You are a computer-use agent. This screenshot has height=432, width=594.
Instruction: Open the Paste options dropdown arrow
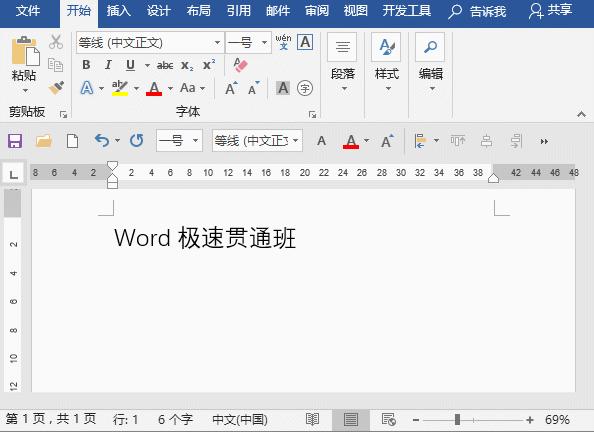tap(25, 91)
